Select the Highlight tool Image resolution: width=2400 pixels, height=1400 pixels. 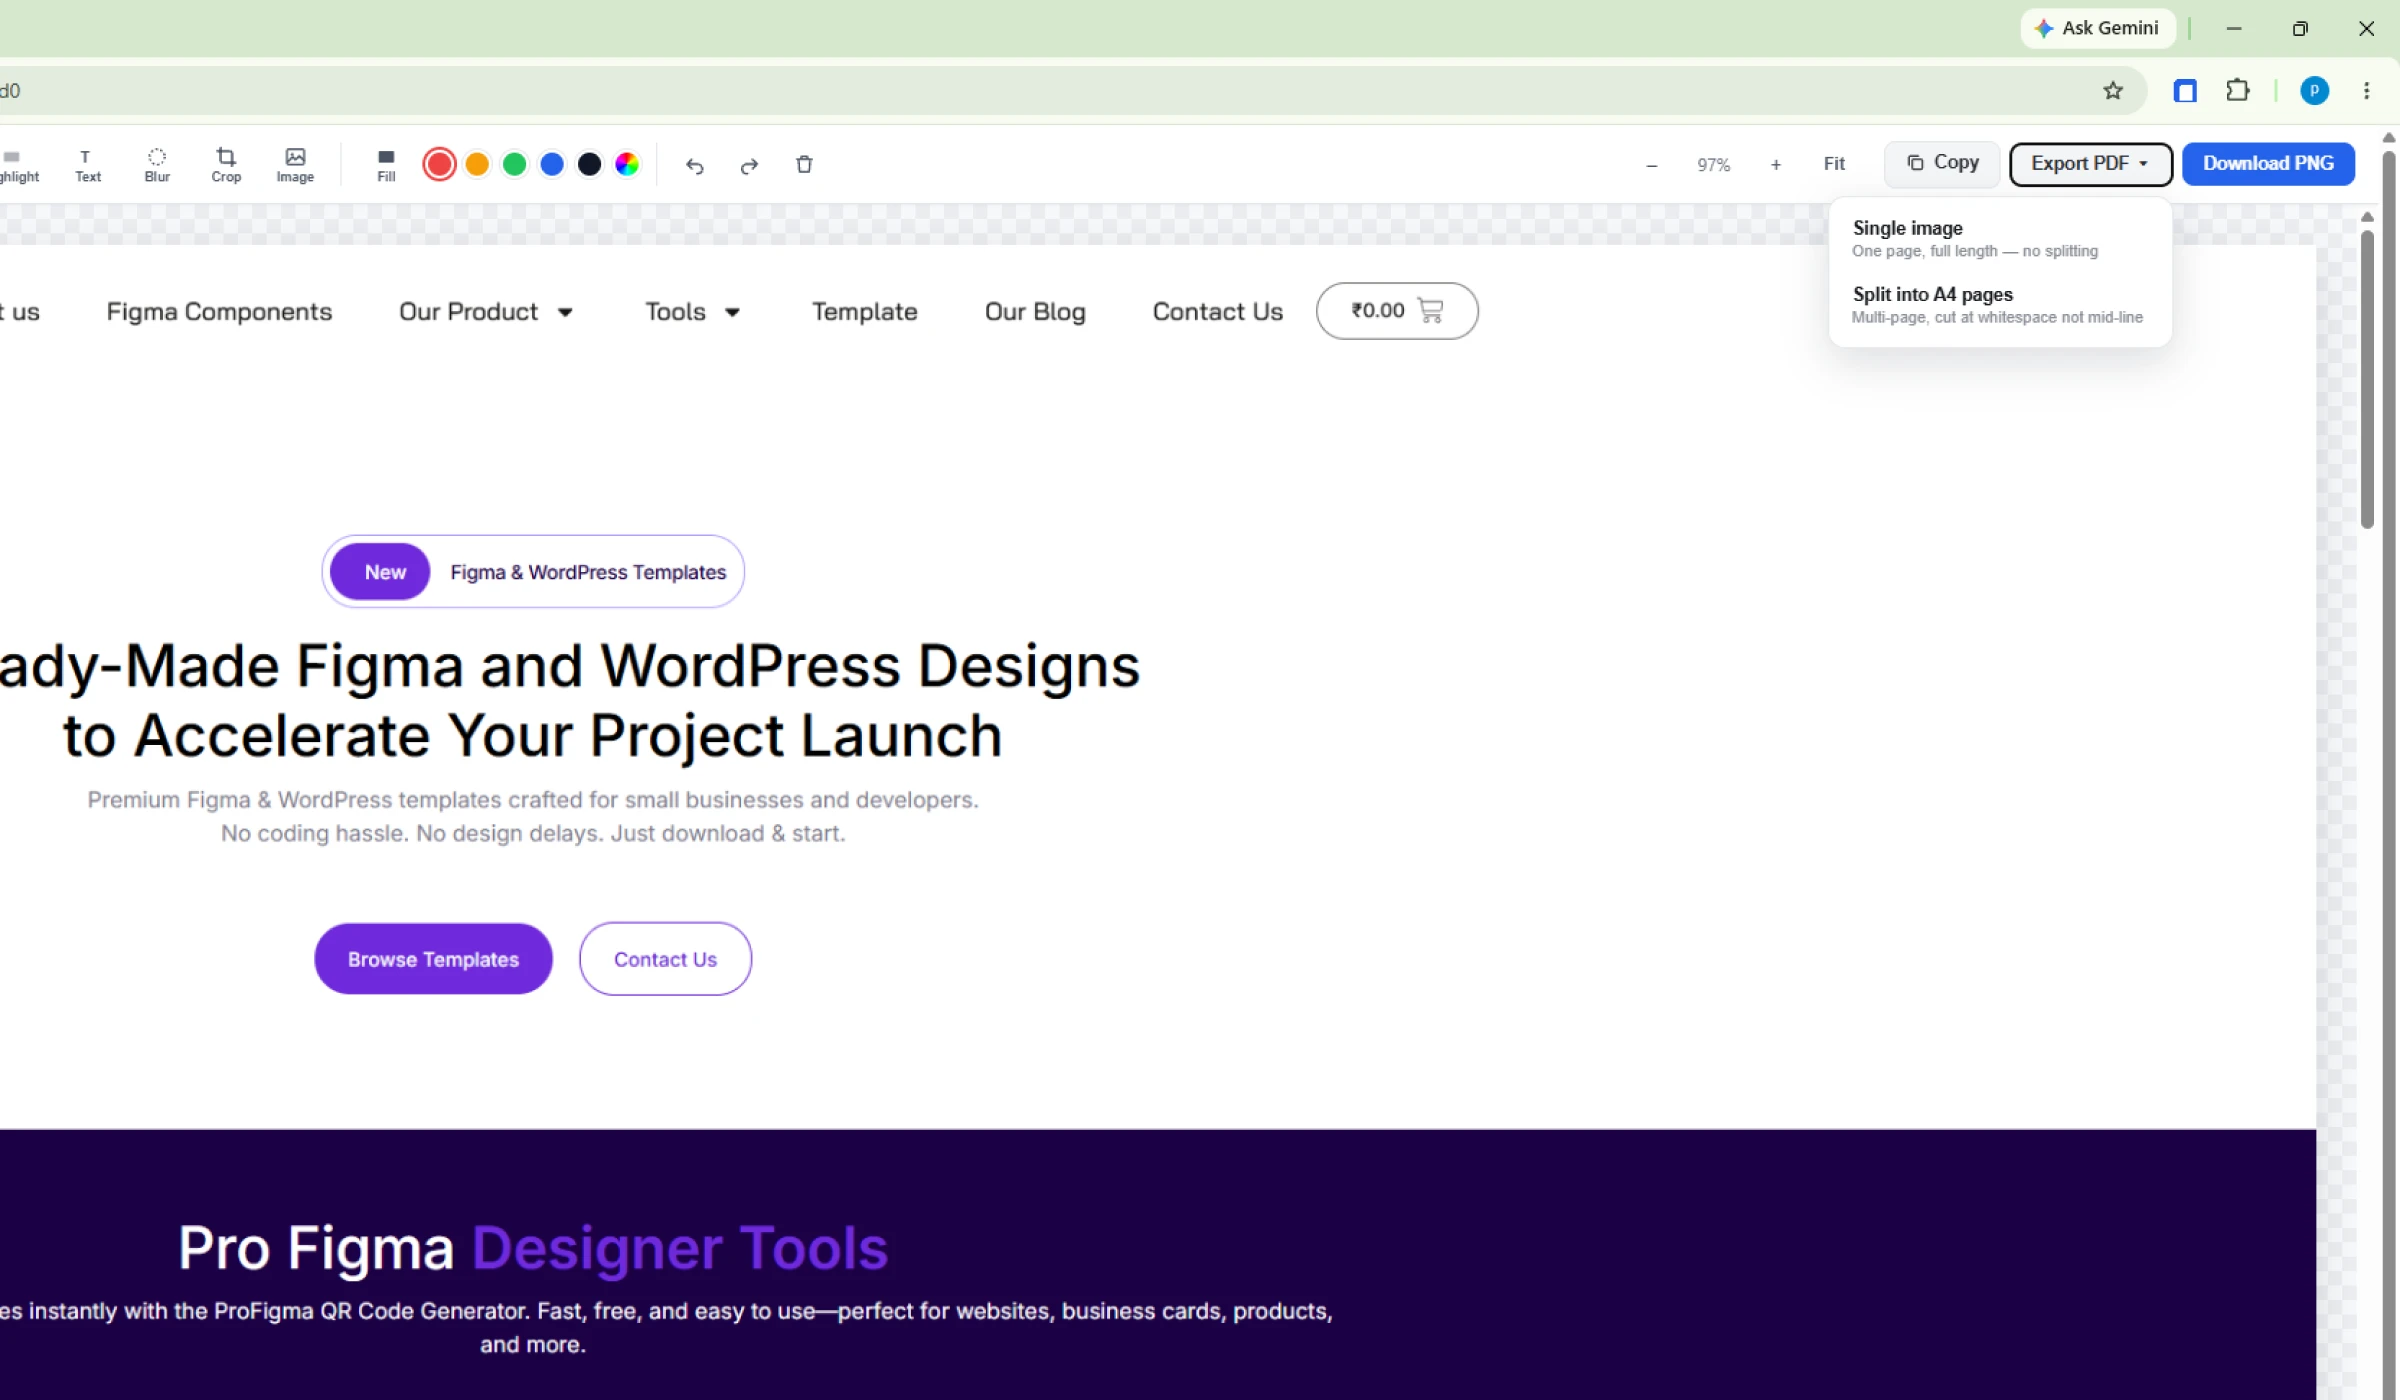(19, 165)
